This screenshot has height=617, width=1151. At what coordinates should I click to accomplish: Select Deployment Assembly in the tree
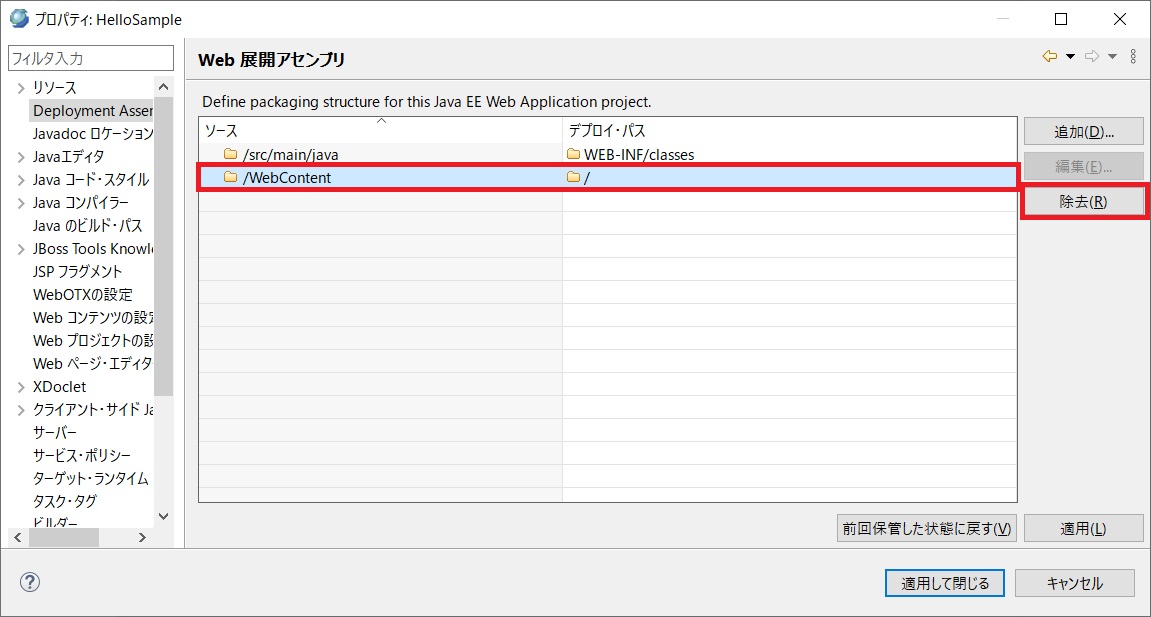[x=92, y=111]
